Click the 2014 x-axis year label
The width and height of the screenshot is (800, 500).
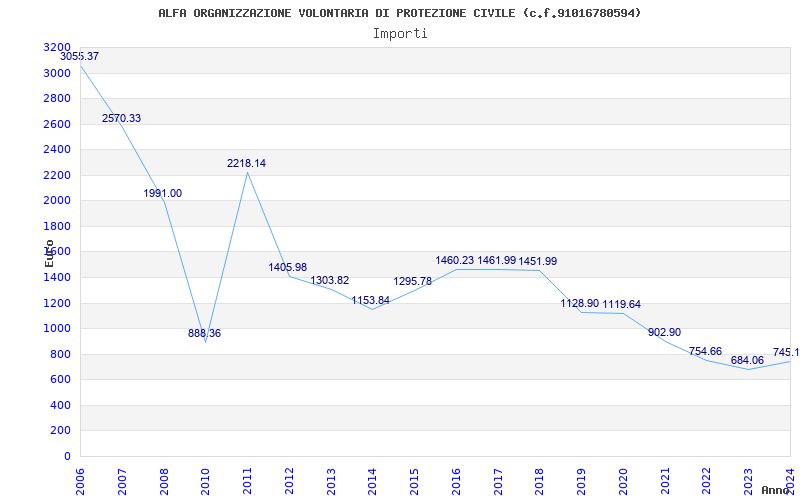(x=373, y=480)
